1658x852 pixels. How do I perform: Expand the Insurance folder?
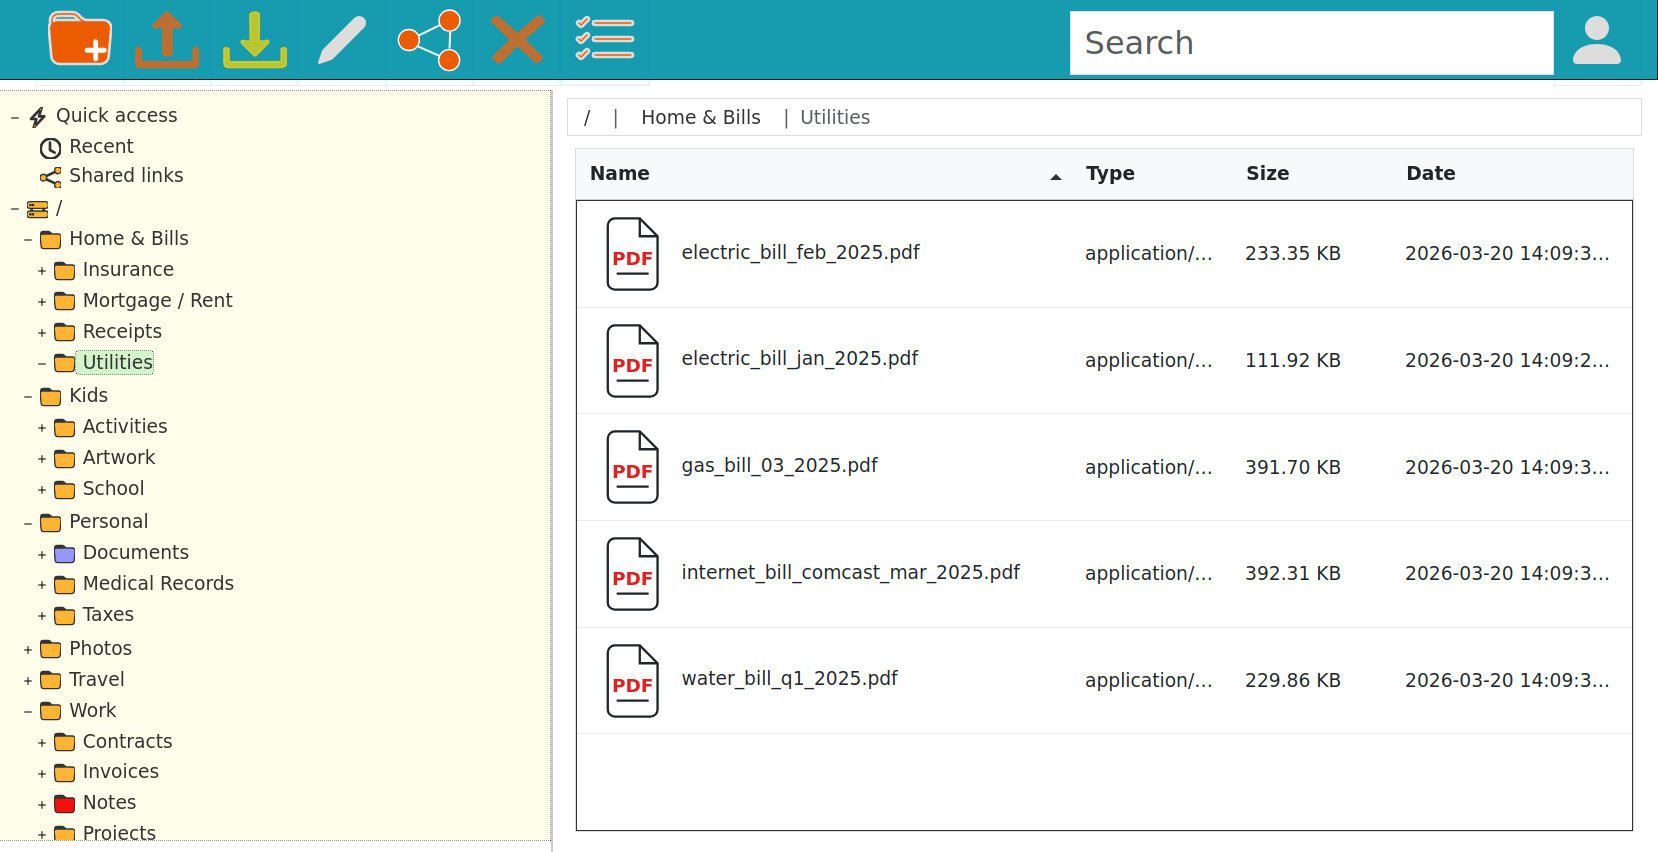click(x=42, y=271)
